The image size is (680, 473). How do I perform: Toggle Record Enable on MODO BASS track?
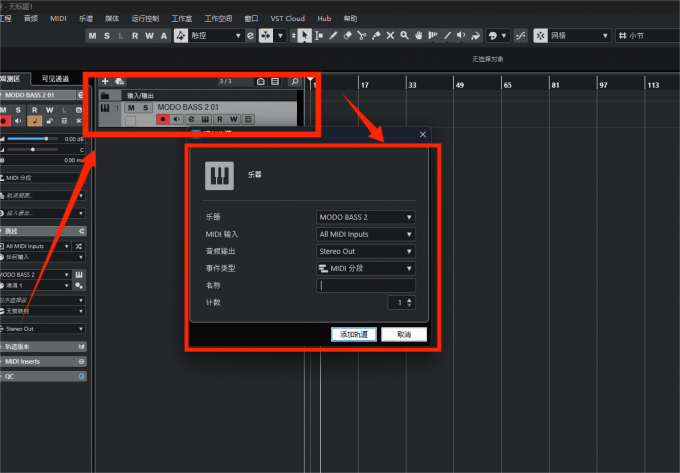tap(163, 119)
